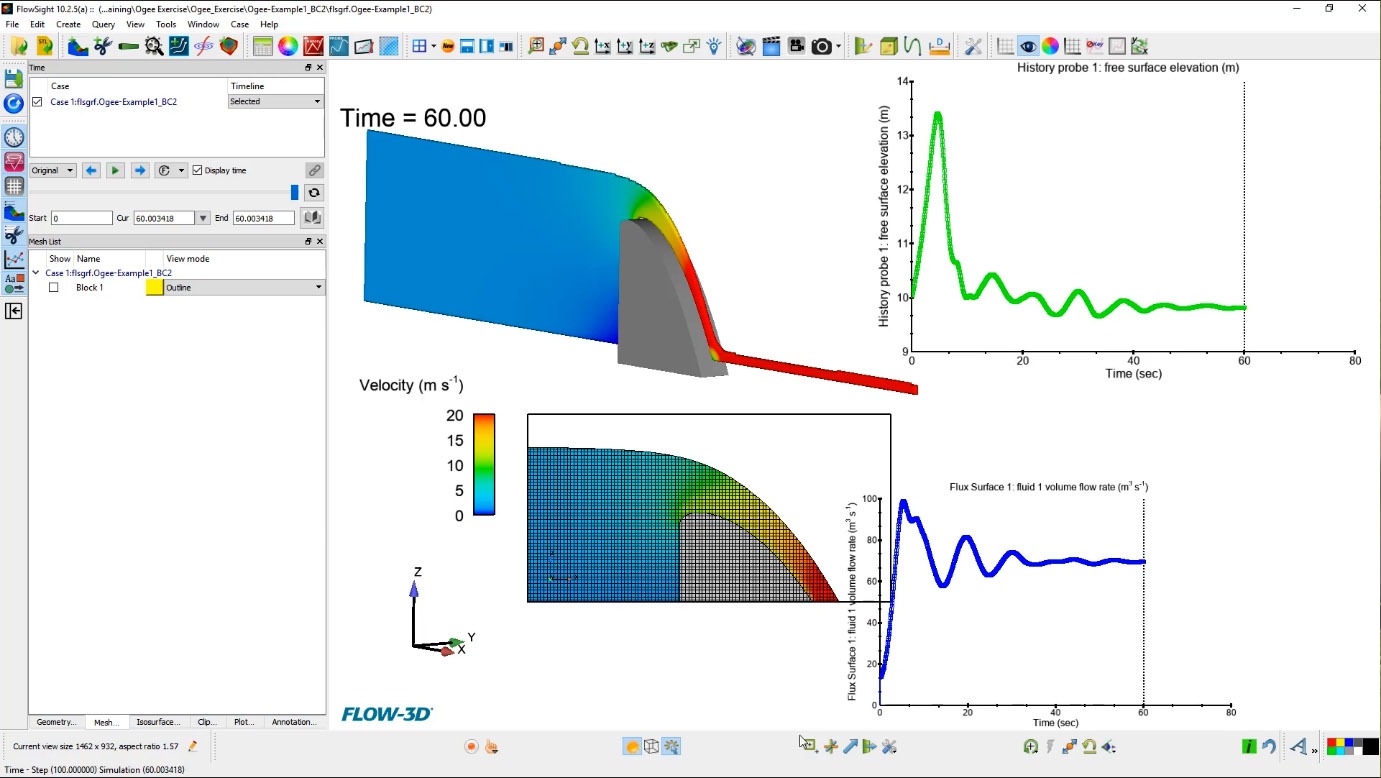
Task: Switch to the Isosurface tab
Action: [x=158, y=722]
